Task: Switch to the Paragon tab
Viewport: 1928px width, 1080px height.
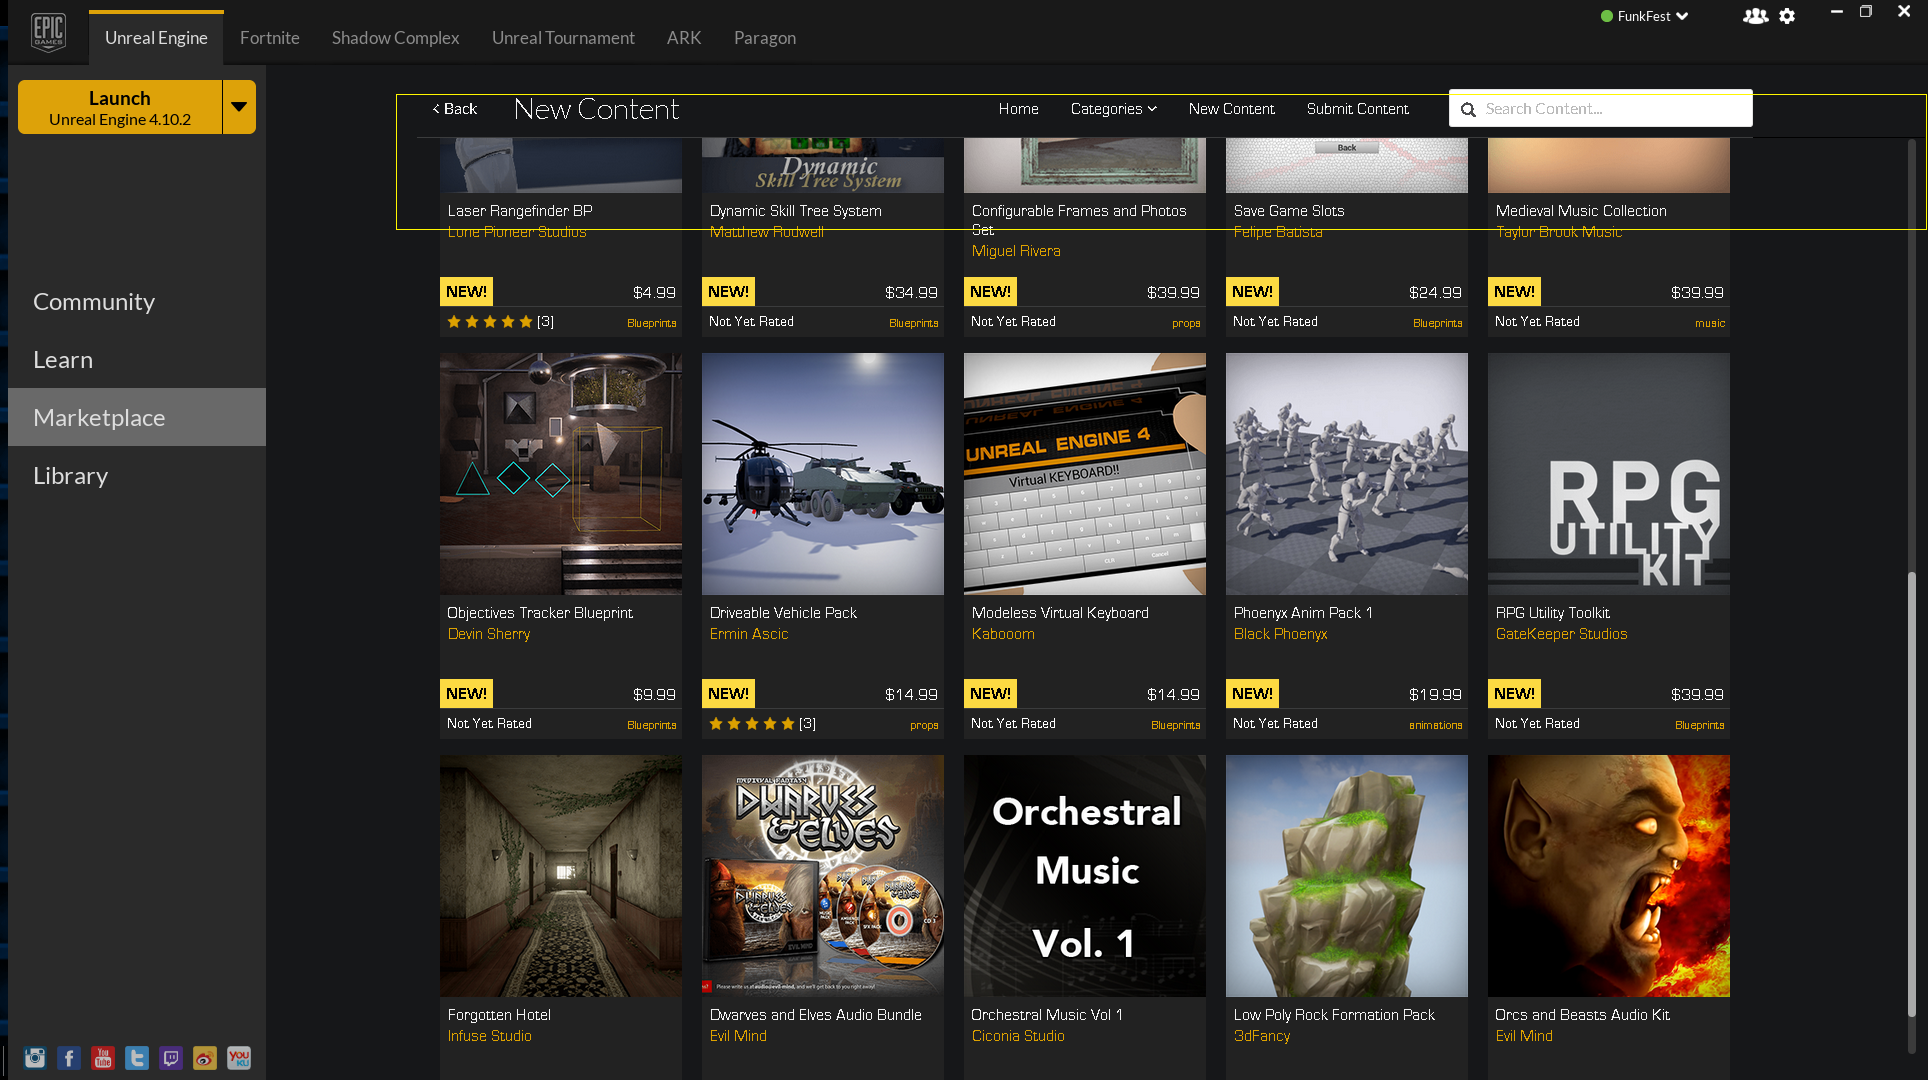Action: click(765, 38)
